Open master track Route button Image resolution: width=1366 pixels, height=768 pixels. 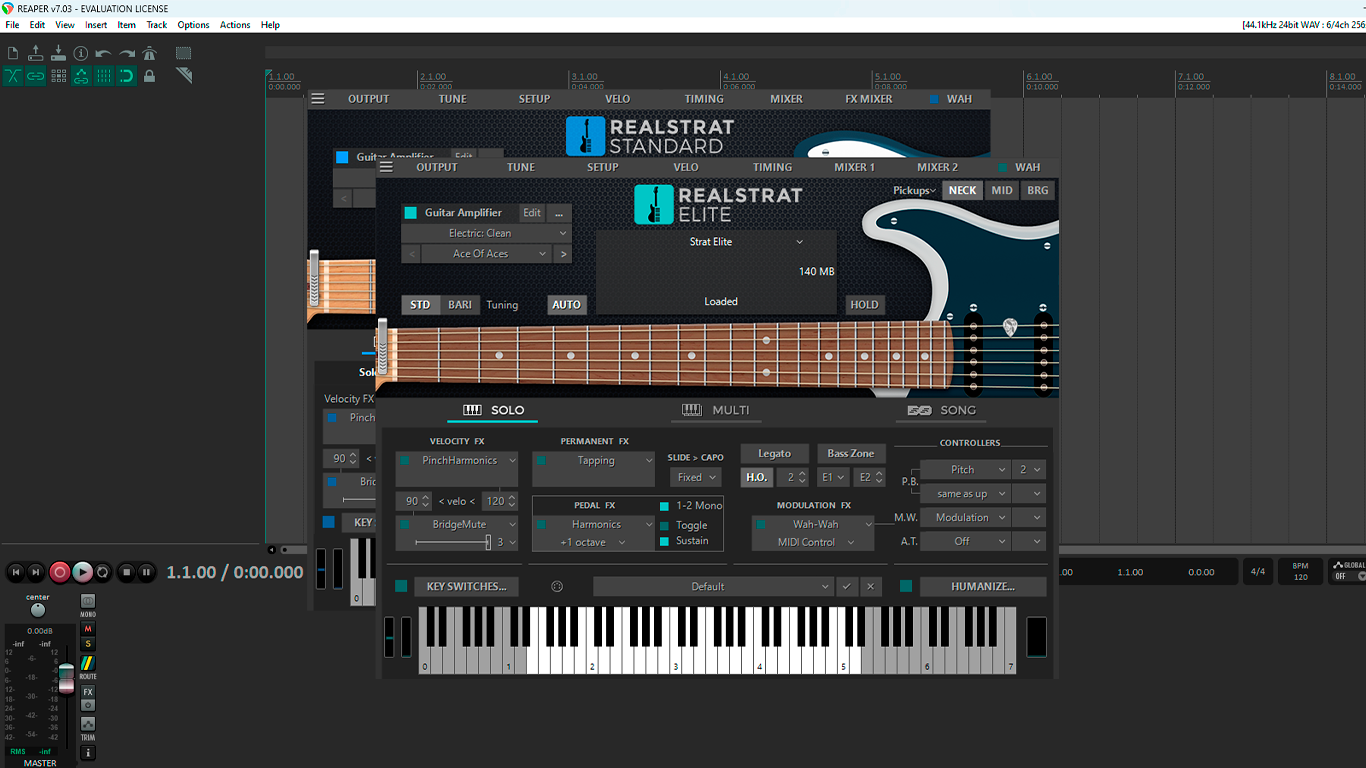tap(88, 664)
